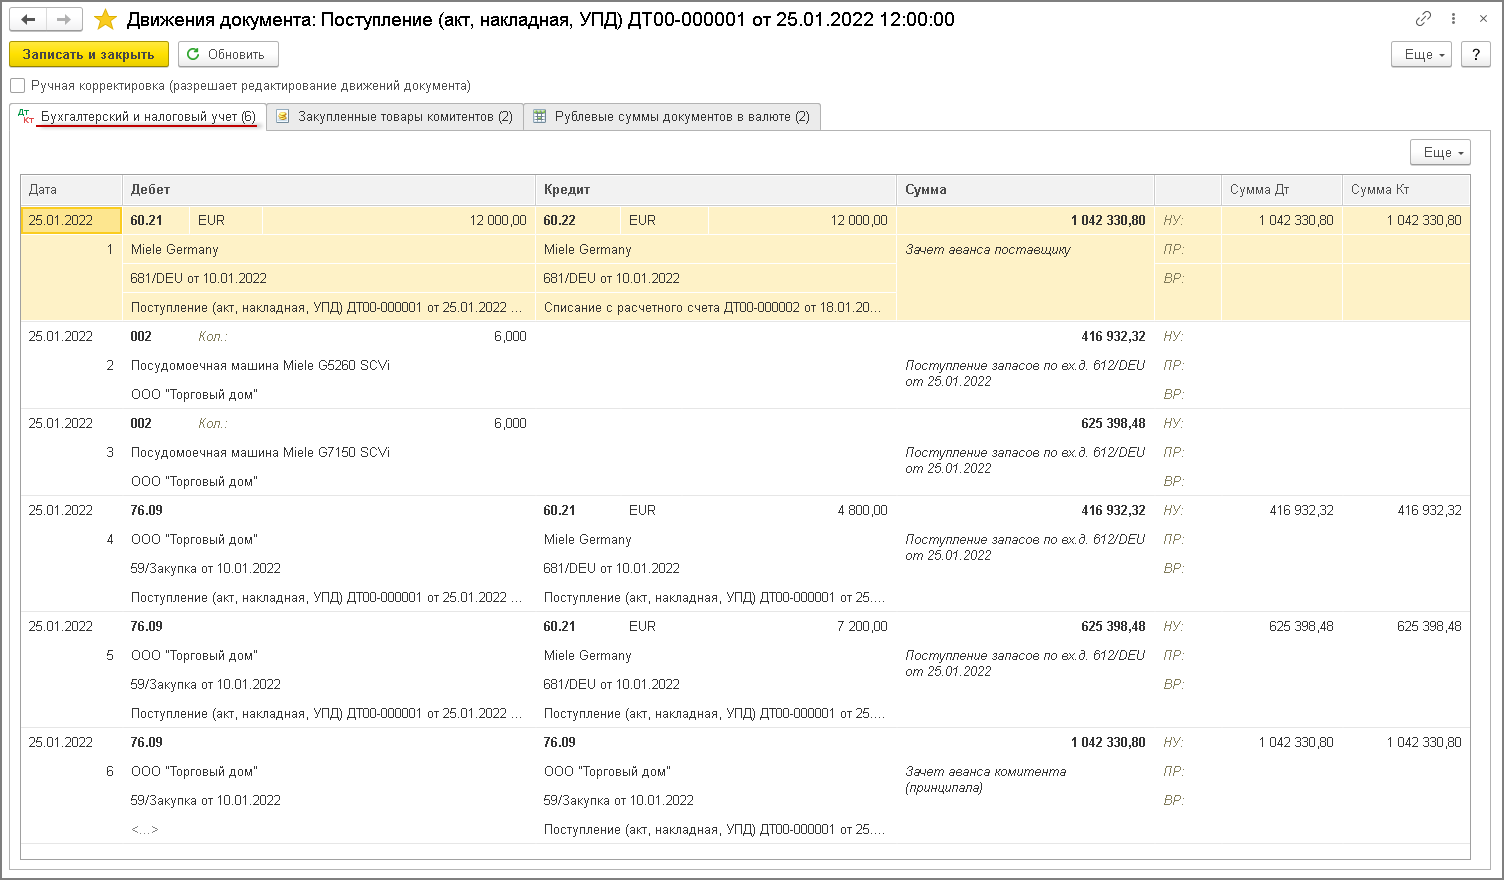The width and height of the screenshot is (1504, 880).
Task: Click 'Зачет аванса комитента (принципала)' text
Action: point(986,779)
